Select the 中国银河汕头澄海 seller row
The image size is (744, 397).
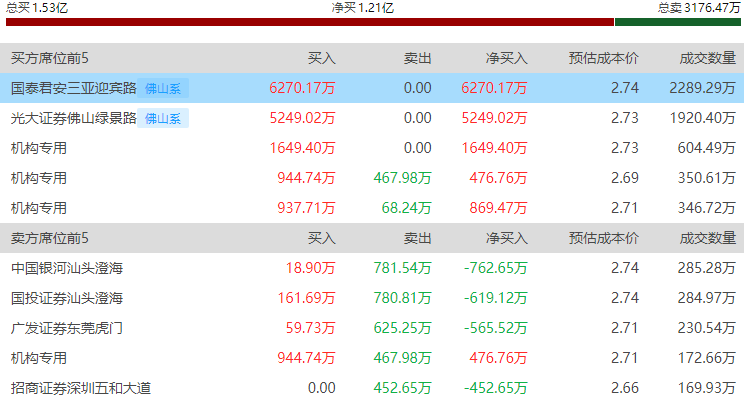(x=372, y=268)
